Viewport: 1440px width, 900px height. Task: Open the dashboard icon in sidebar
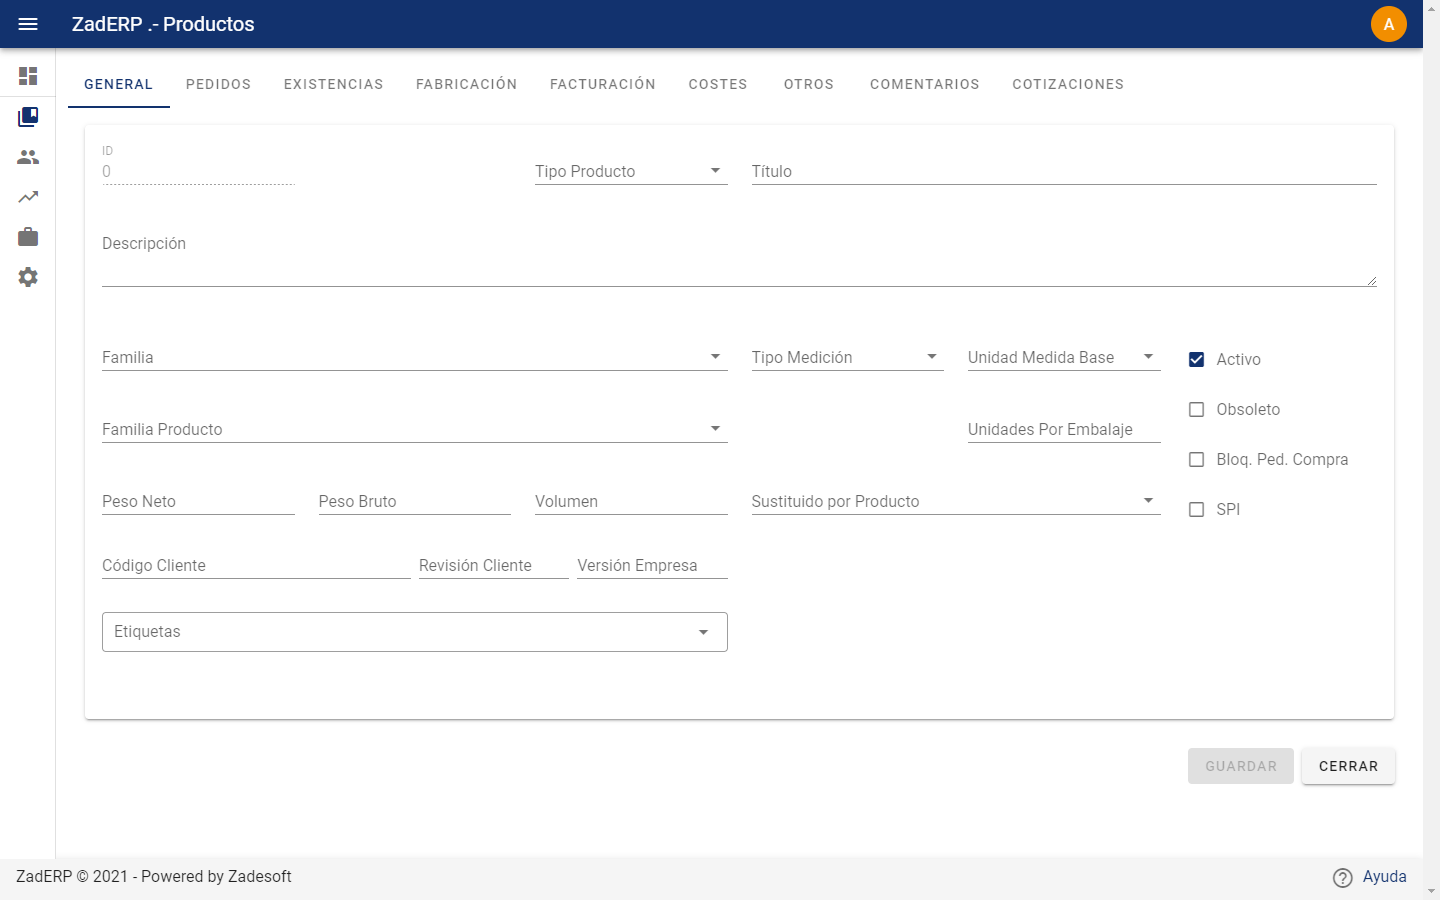28,76
